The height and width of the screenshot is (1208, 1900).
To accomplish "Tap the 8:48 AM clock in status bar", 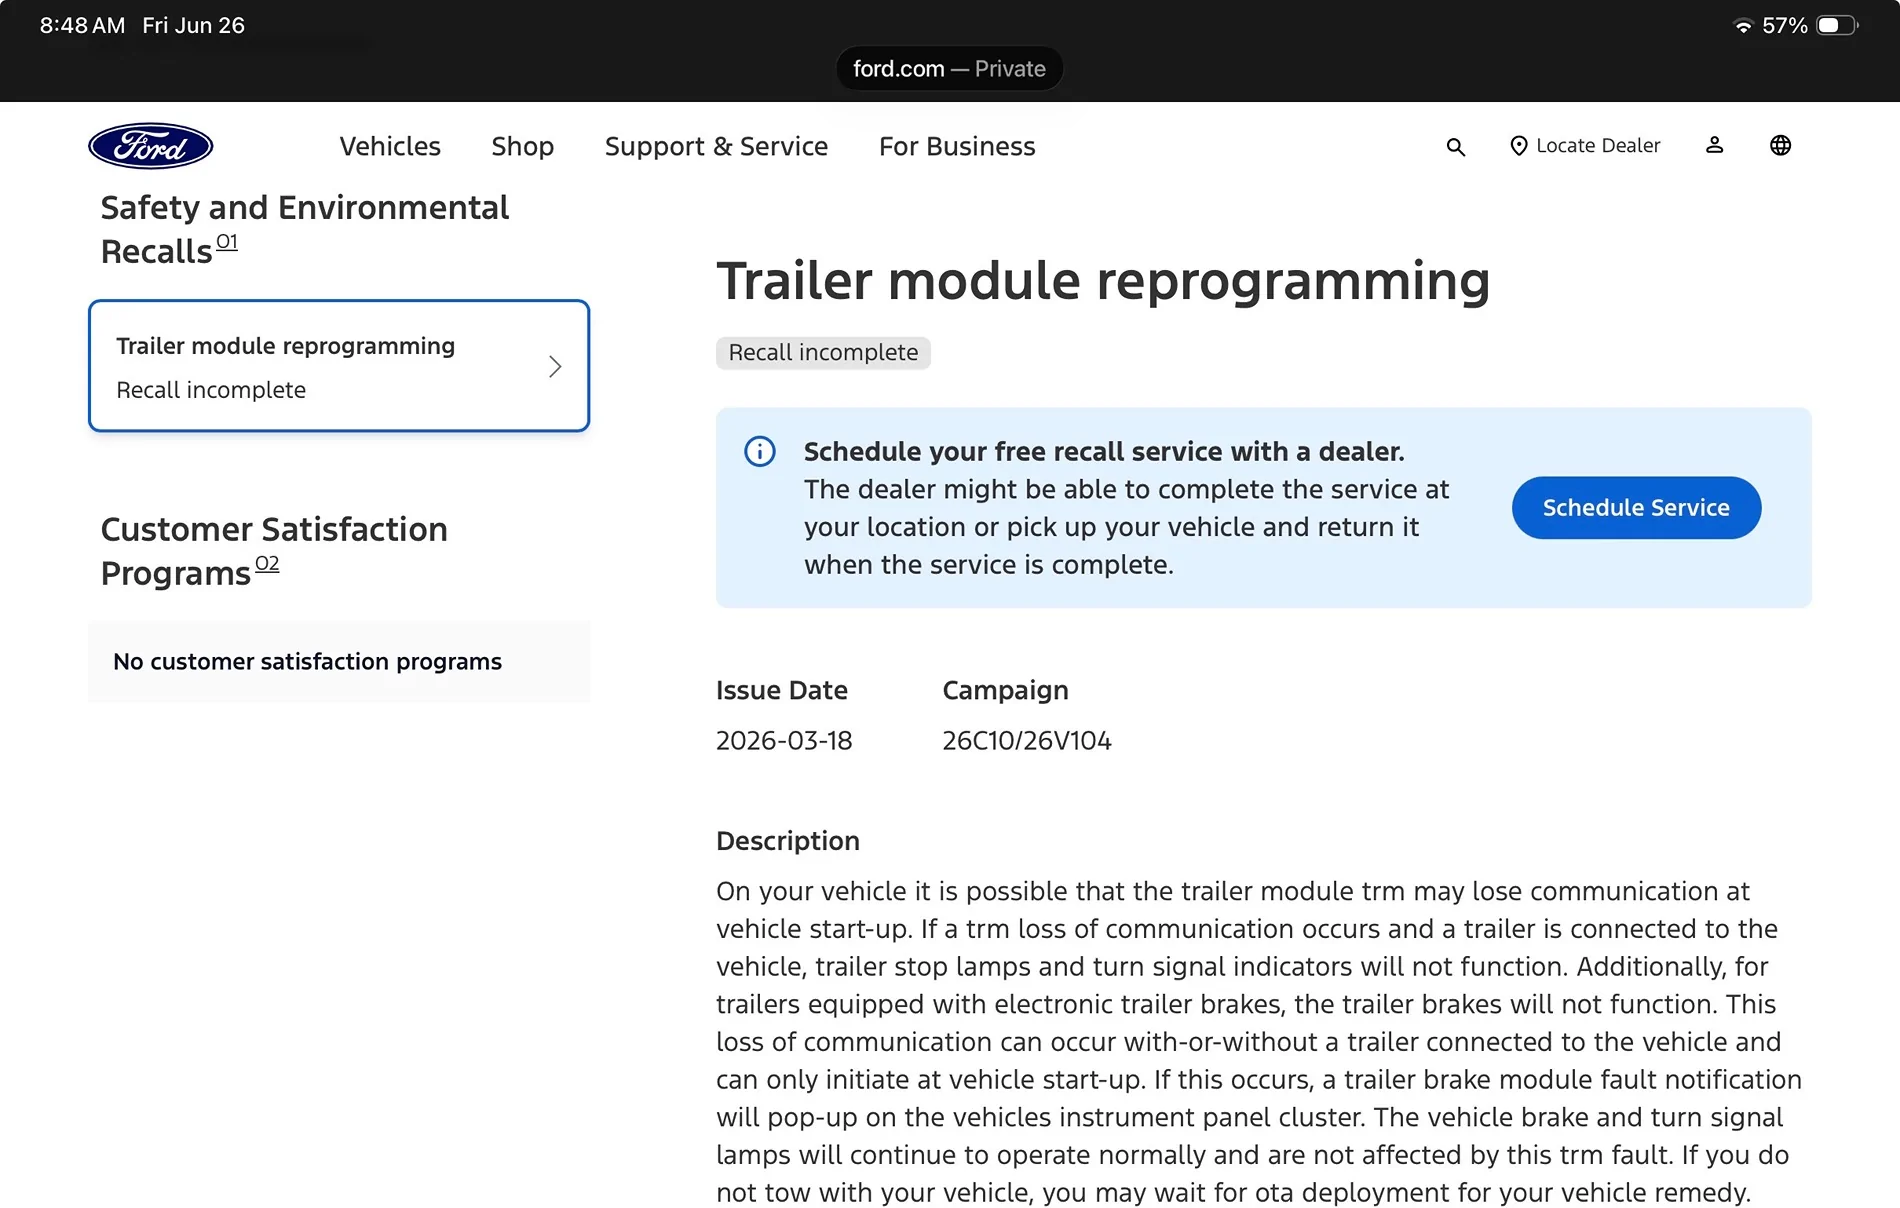I will point(82,26).
